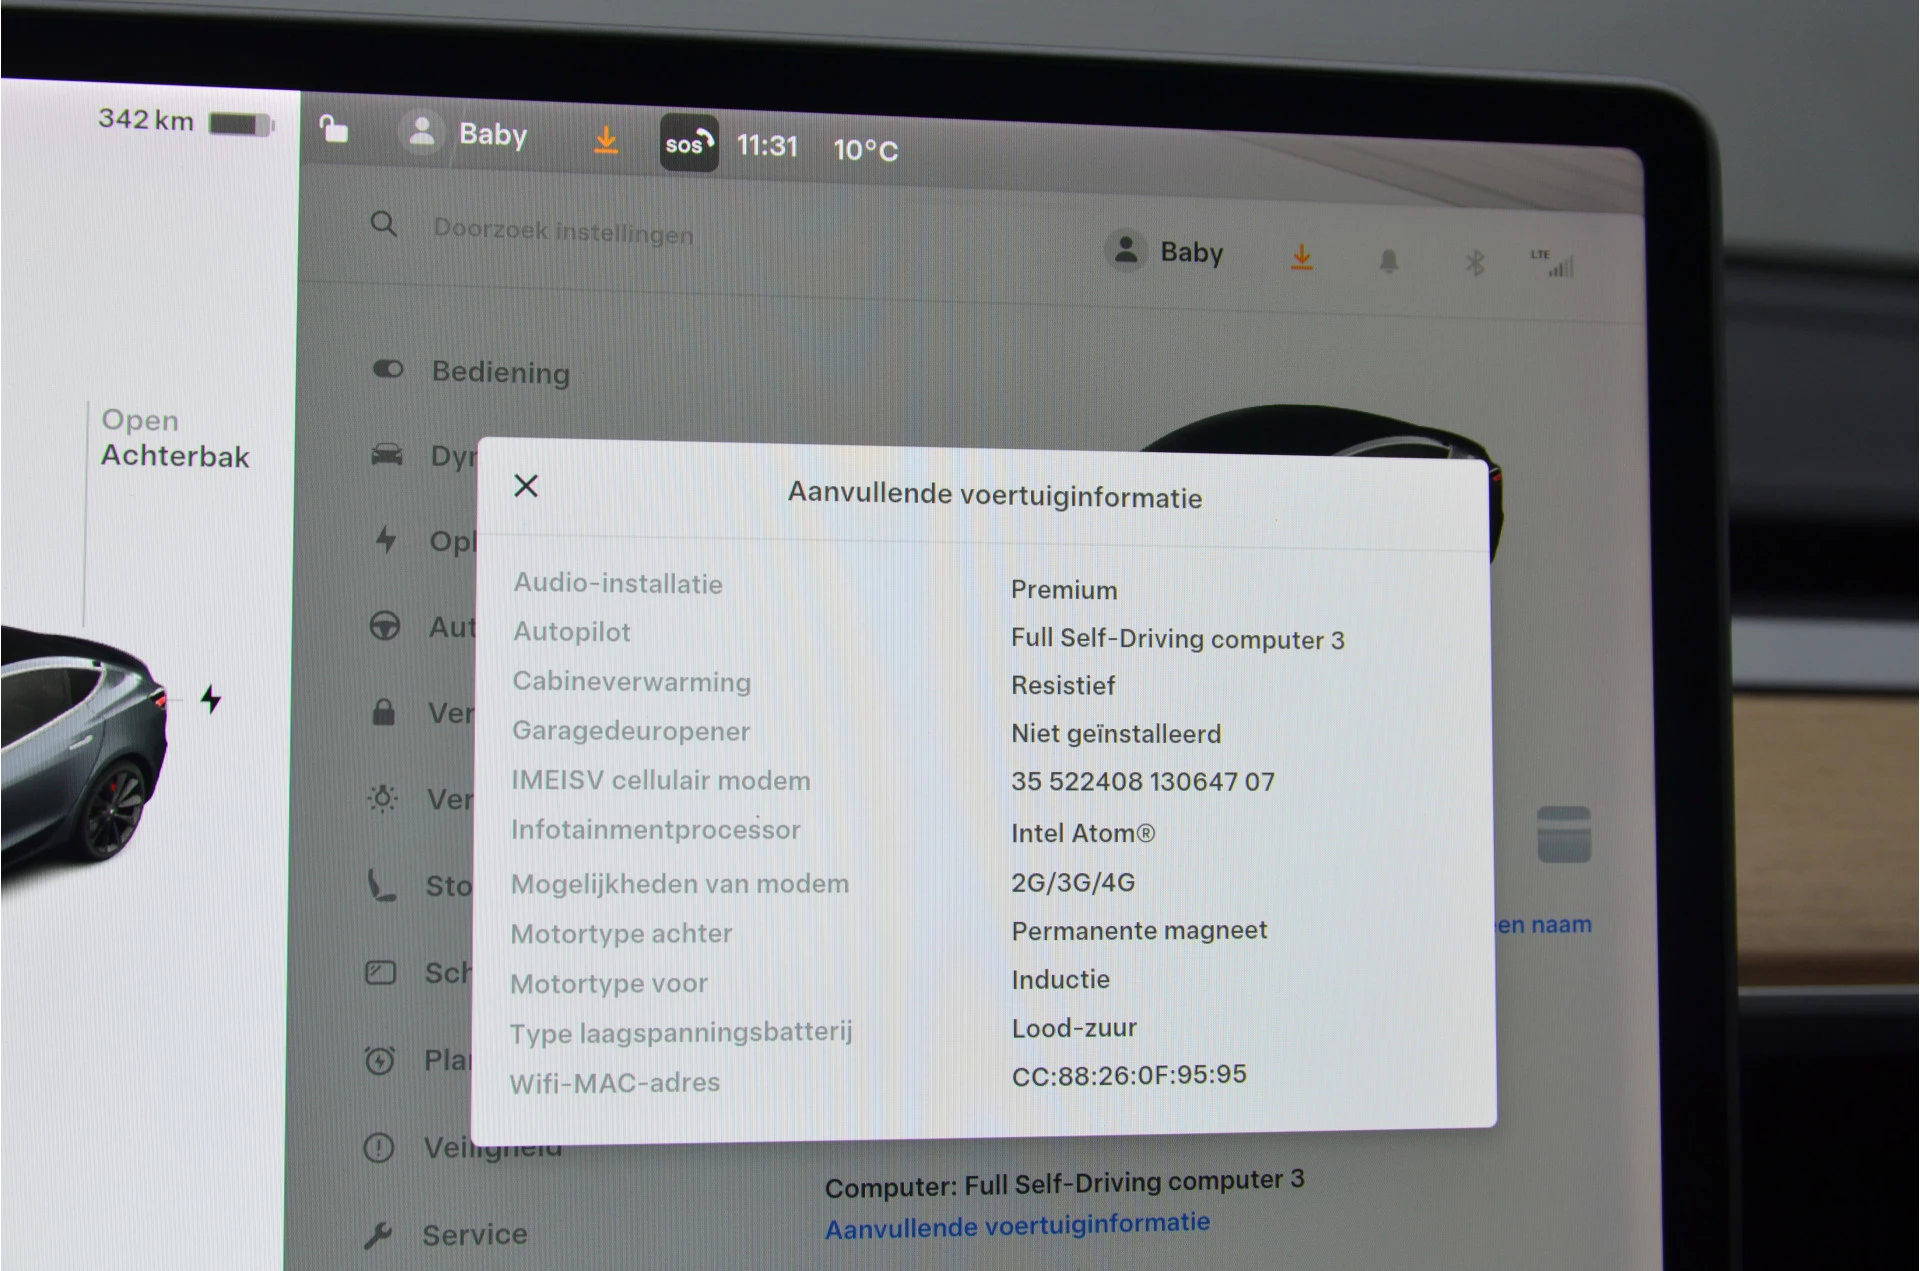Tap the charging bolt icon beside car
Image resolution: width=1920 pixels, height=1271 pixels.
pyautogui.click(x=211, y=699)
